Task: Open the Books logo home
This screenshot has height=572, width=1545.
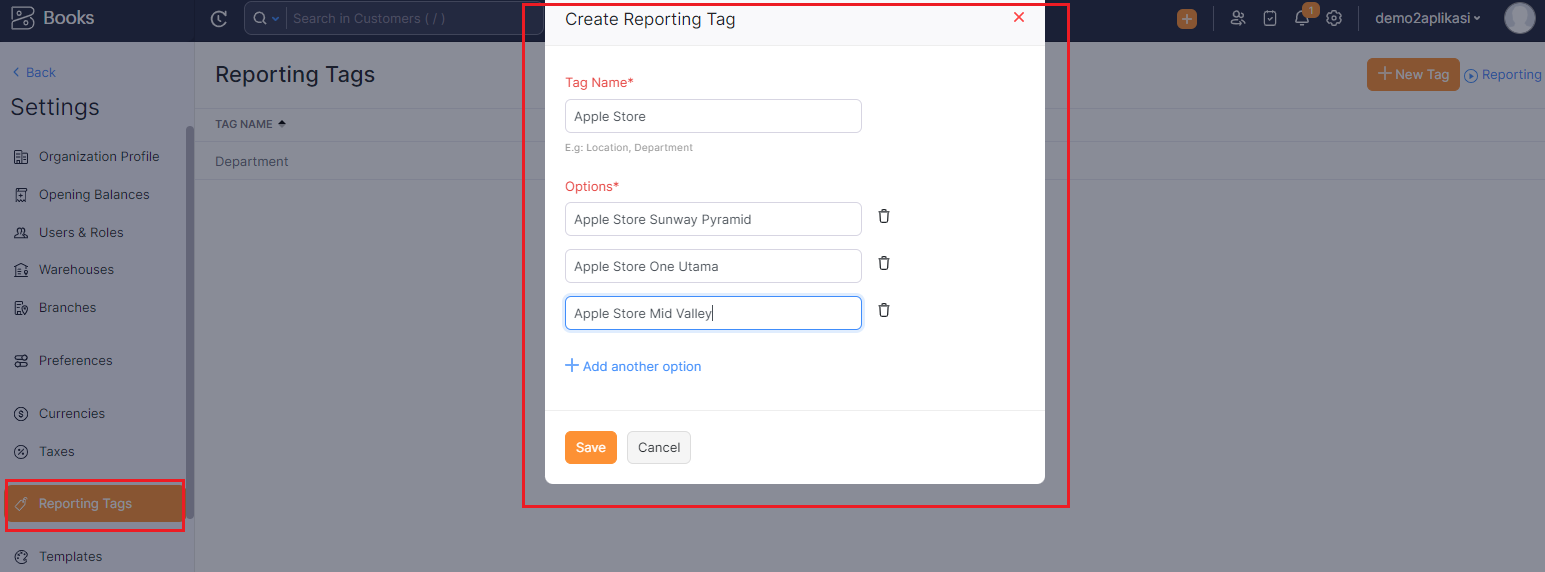Action: 53,18
